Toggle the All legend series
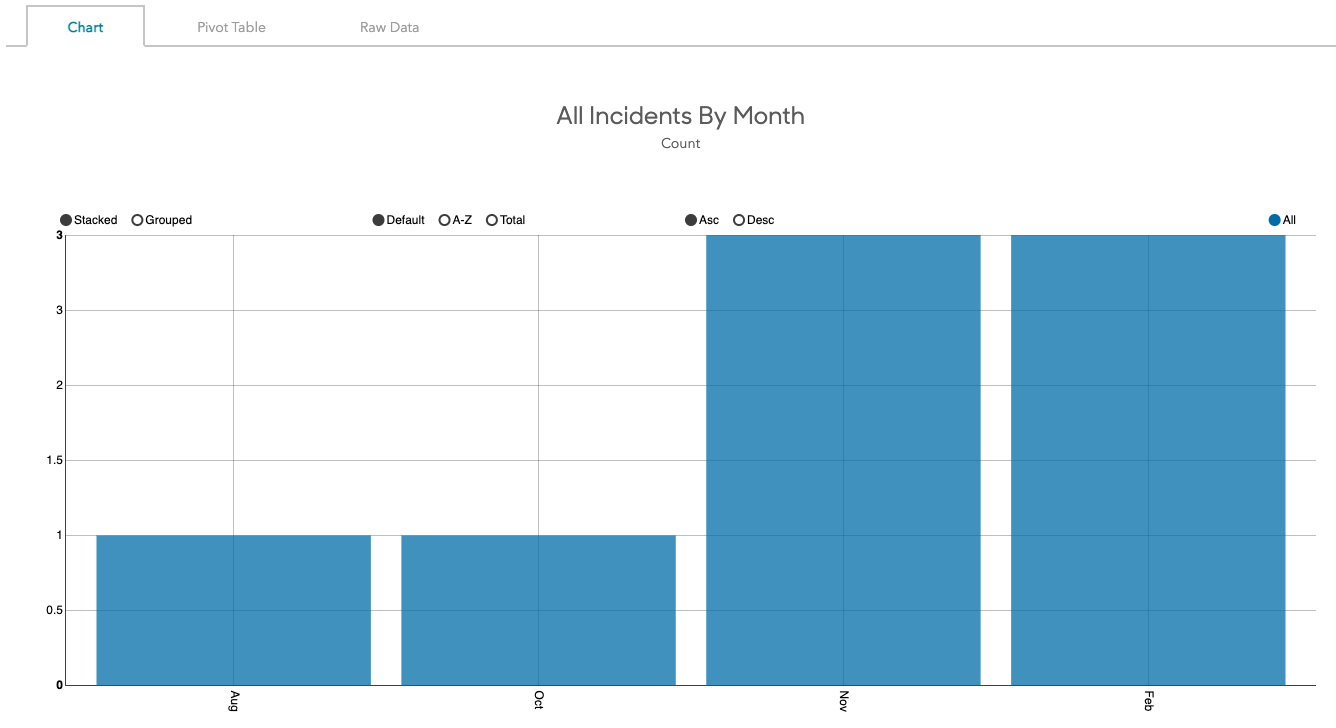Screen dimensions: 1336x728 tap(1282, 220)
